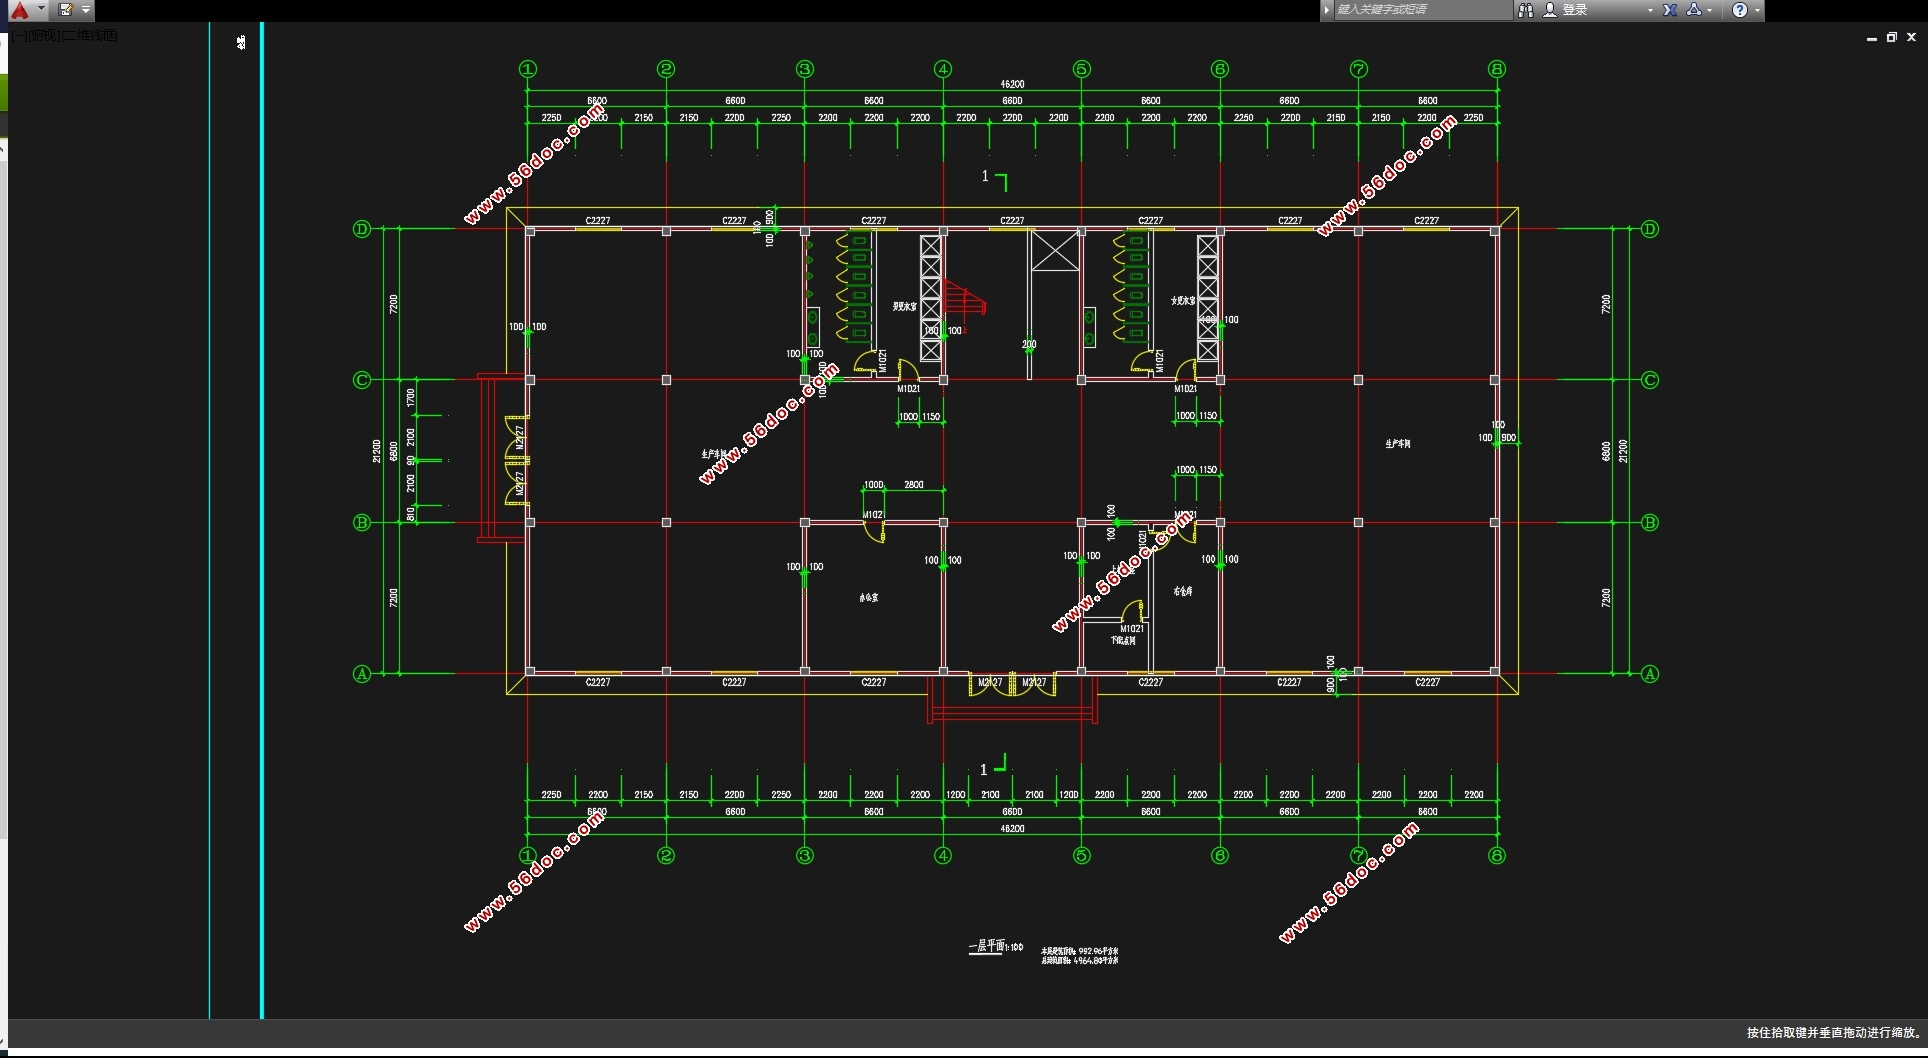Open the [-] viewport controls menu
1928x1058 pixels.
click(x=19, y=36)
